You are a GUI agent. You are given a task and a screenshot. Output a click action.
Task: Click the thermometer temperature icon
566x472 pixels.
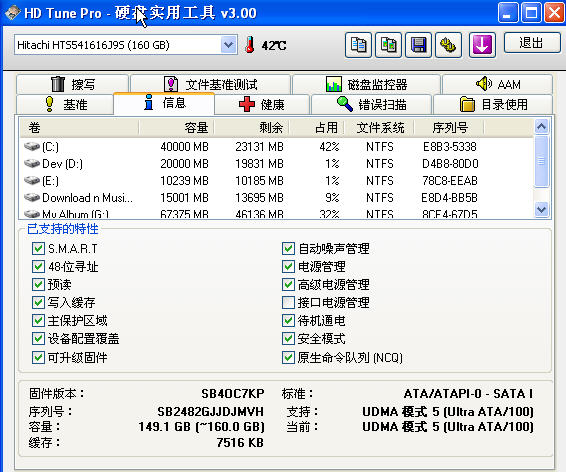click(x=249, y=45)
